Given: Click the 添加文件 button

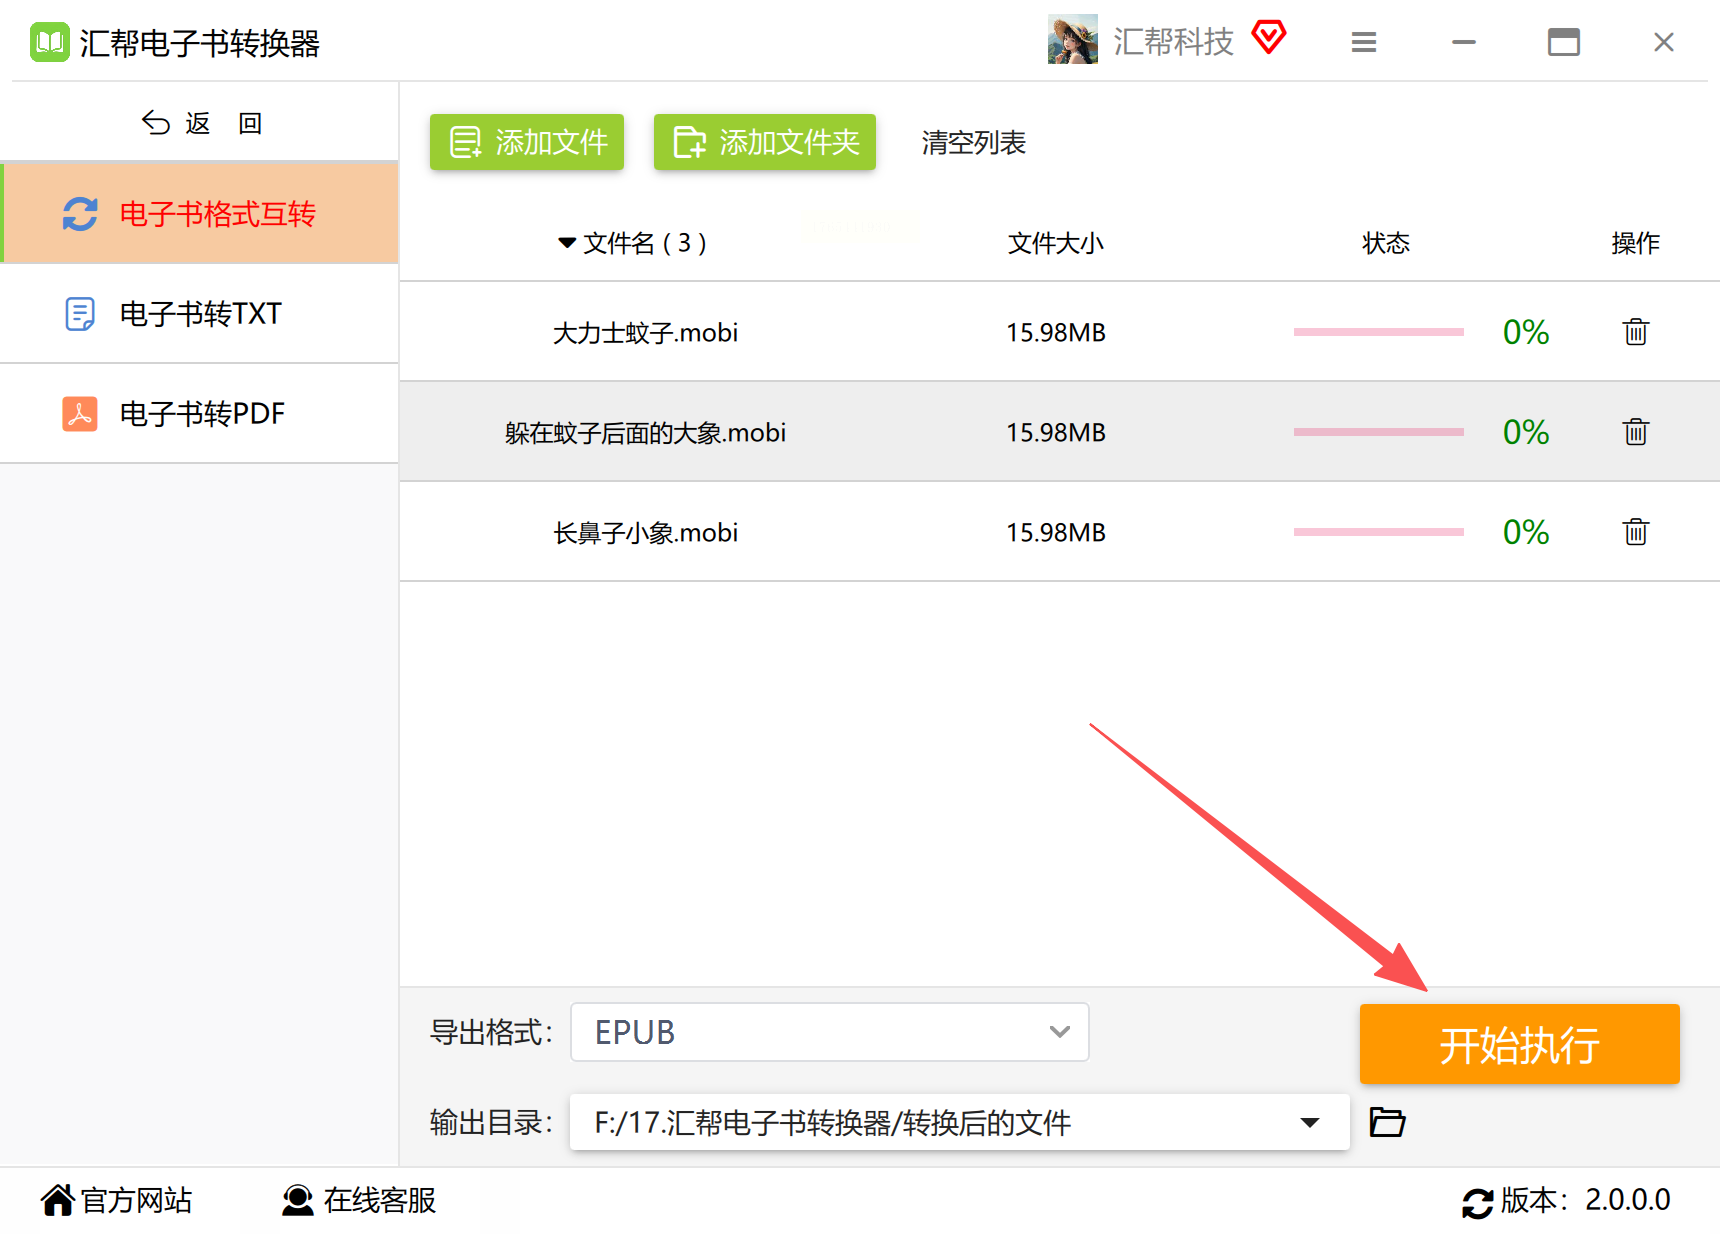Looking at the screenshot, I should [x=527, y=142].
